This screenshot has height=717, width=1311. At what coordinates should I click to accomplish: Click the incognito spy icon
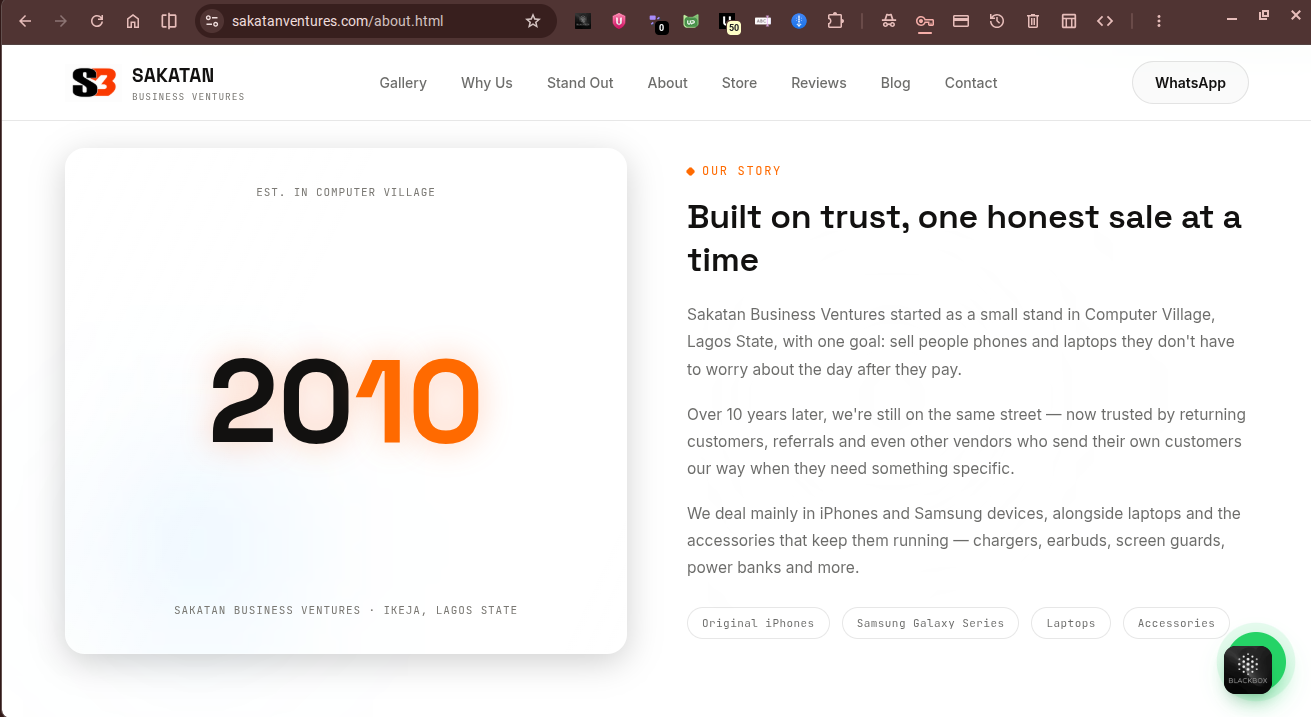tap(889, 21)
